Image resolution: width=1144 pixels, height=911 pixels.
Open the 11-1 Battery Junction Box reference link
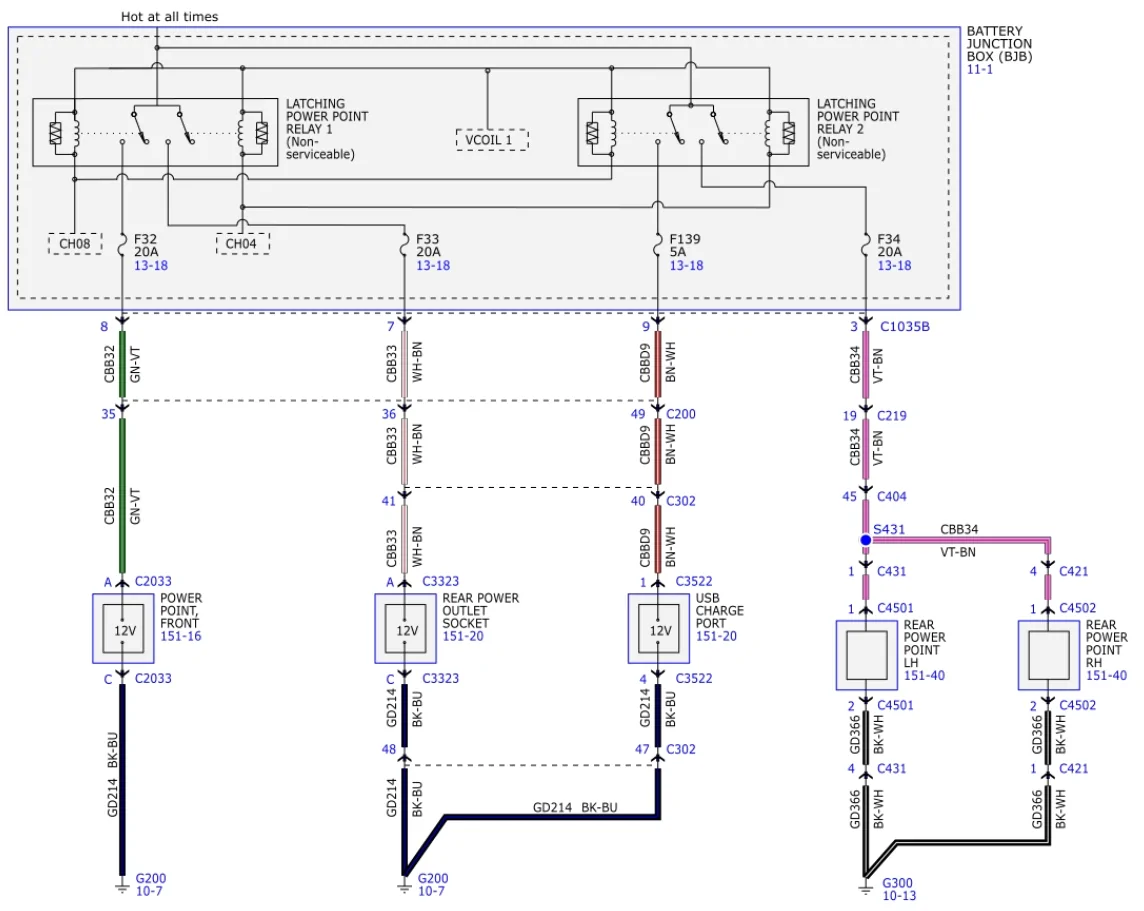[x=979, y=69]
